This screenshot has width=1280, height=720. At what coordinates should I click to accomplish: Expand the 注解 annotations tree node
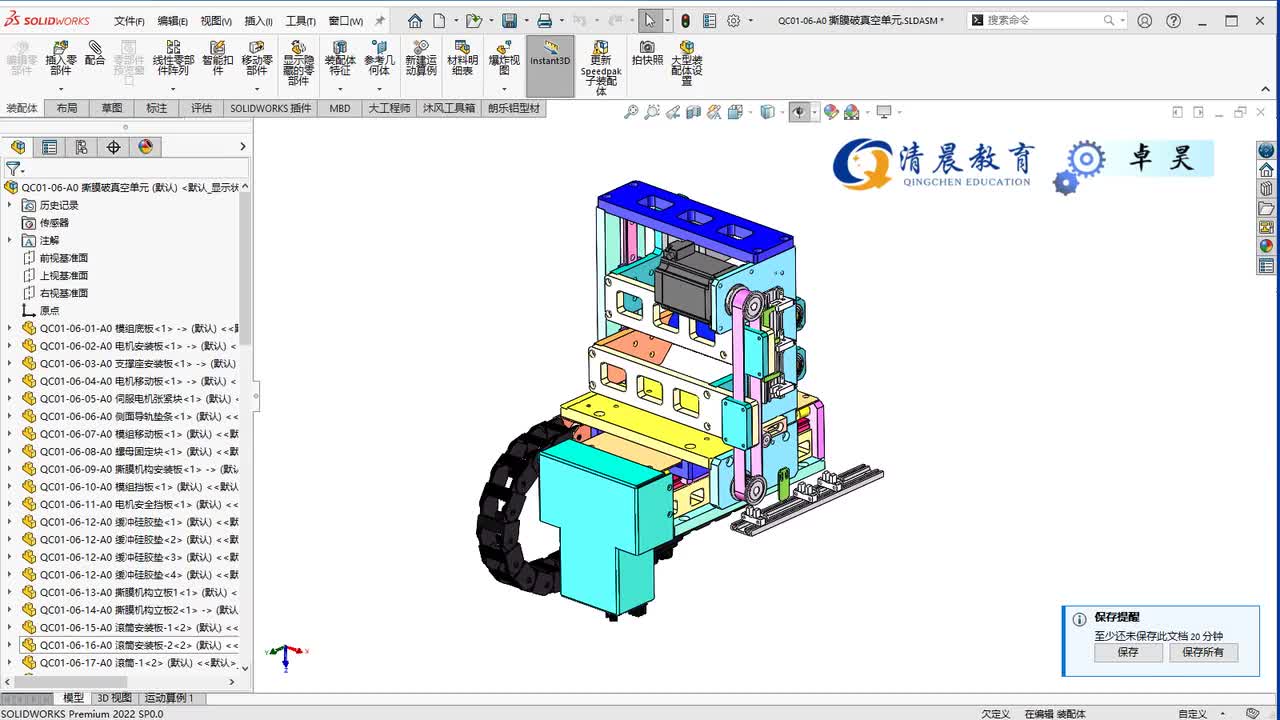[10, 240]
